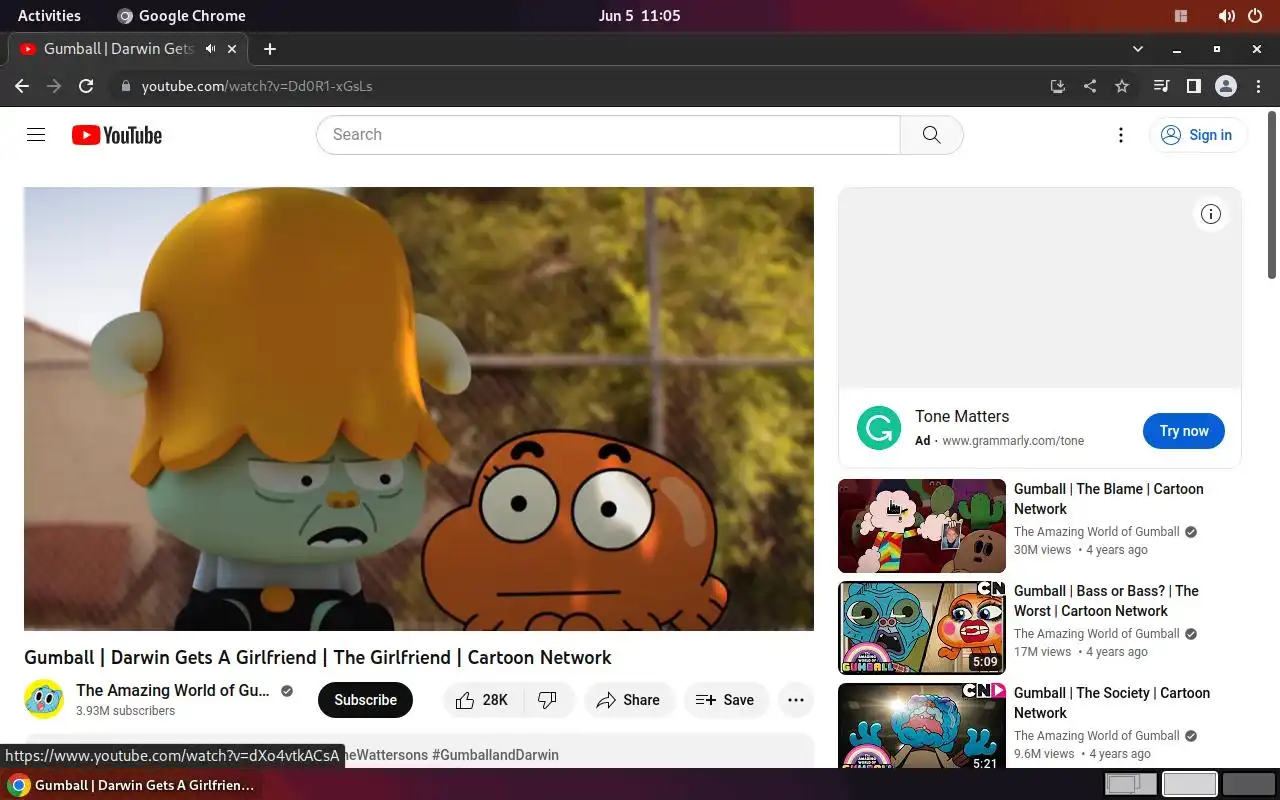Switch to second workspace in taskbar
Screen dimensions: 1280x800
(1190, 784)
